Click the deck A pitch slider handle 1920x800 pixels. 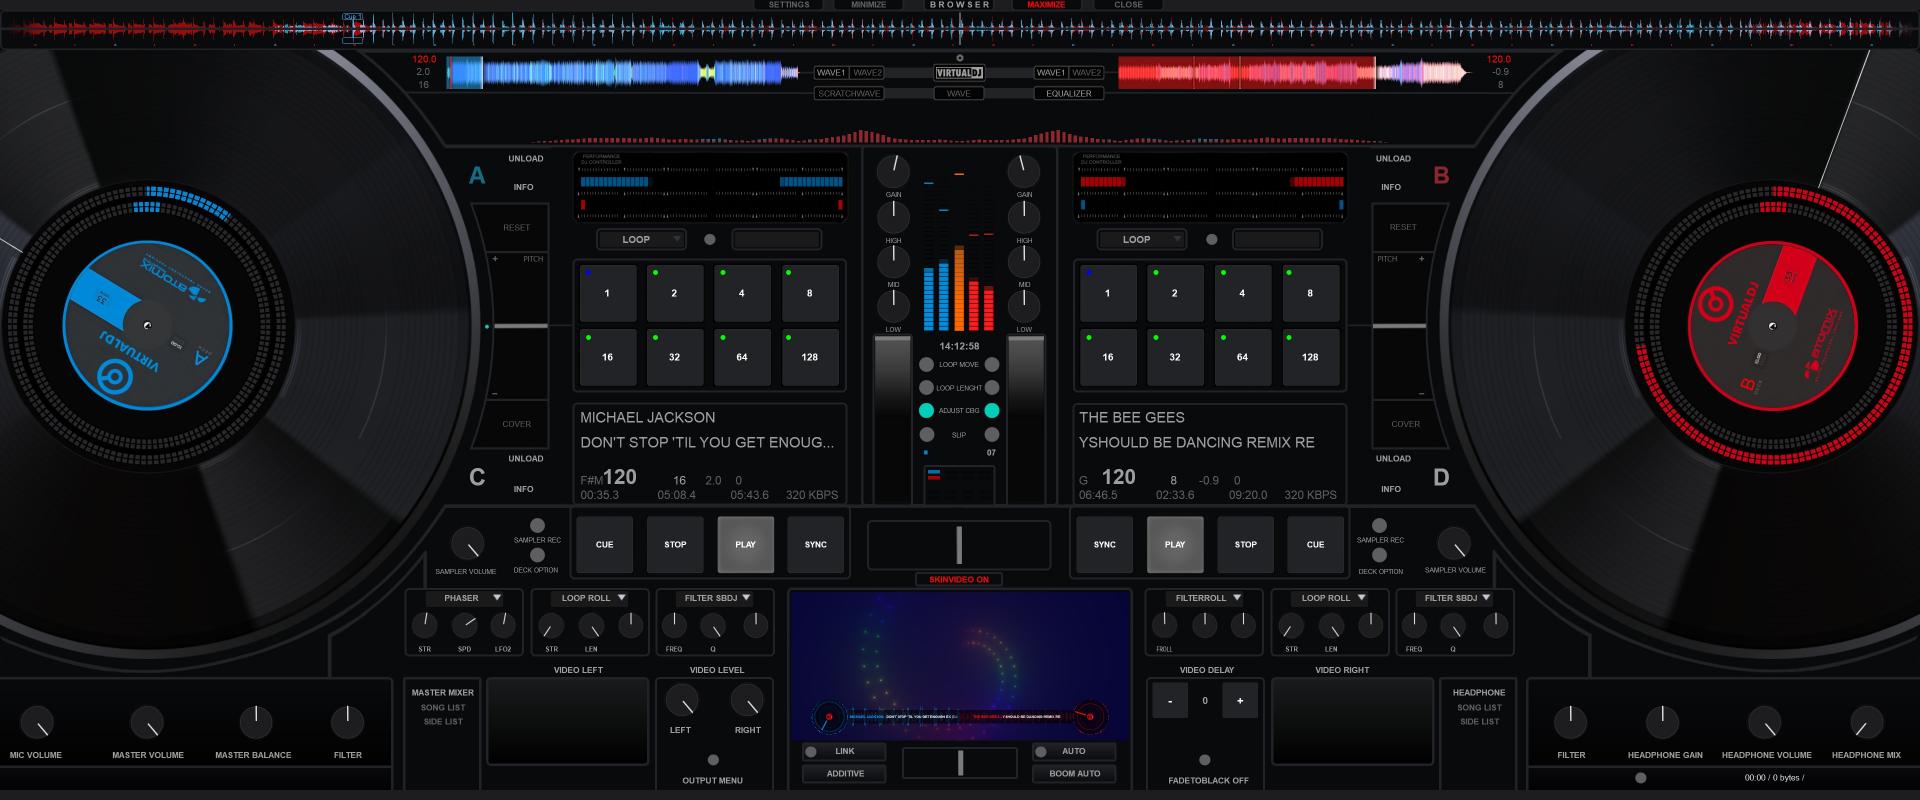tap(521, 326)
